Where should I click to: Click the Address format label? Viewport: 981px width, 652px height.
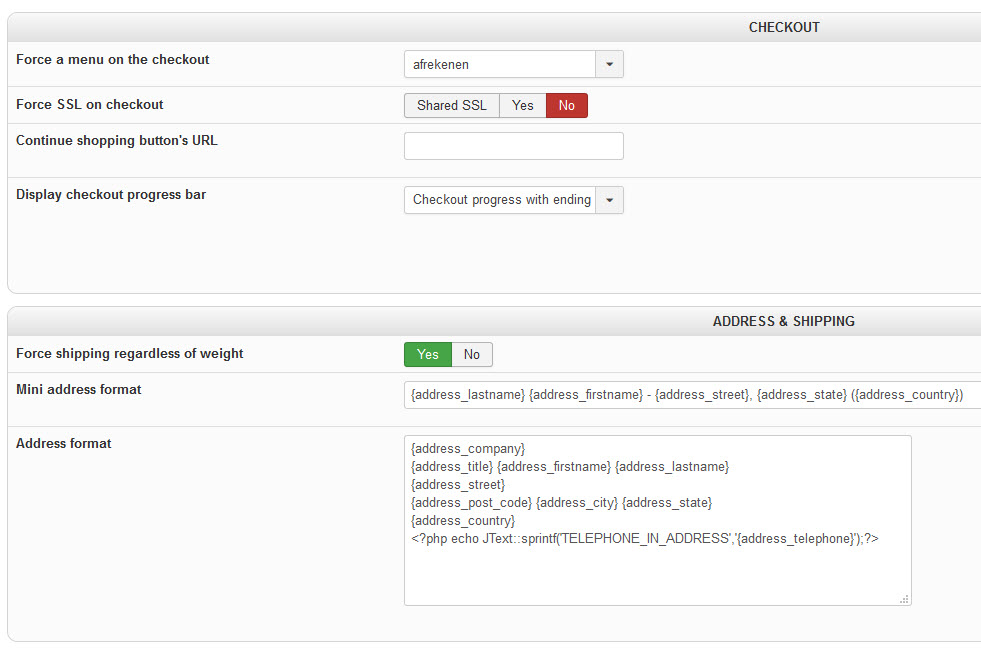[x=64, y=444]
